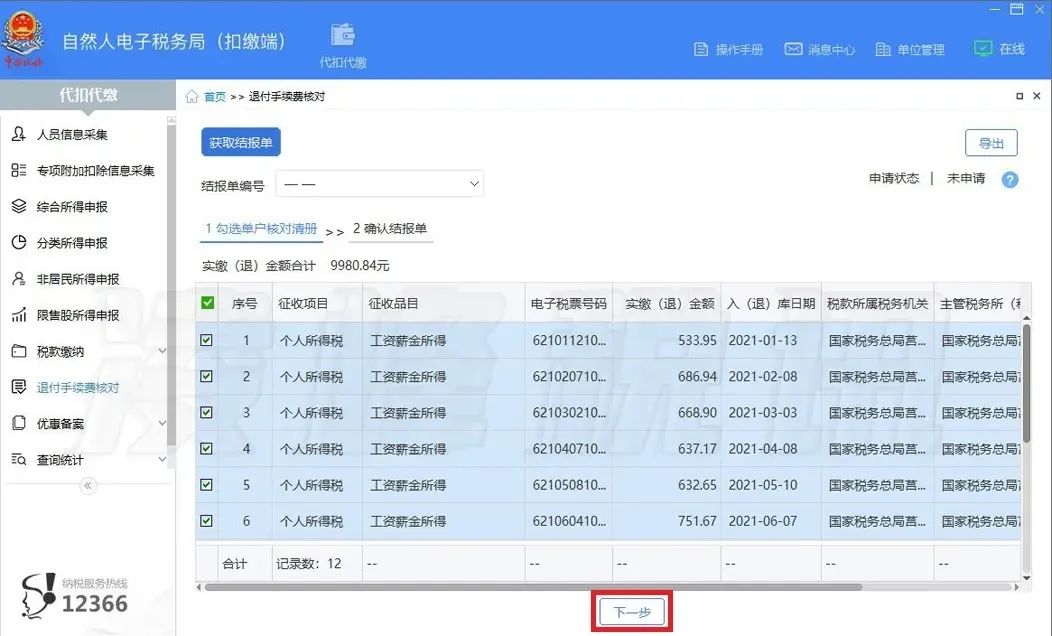Open the 结报单编号 dropdown
Image resolution: width=1052 pixels, height=636 pixels.
(380, 183)
